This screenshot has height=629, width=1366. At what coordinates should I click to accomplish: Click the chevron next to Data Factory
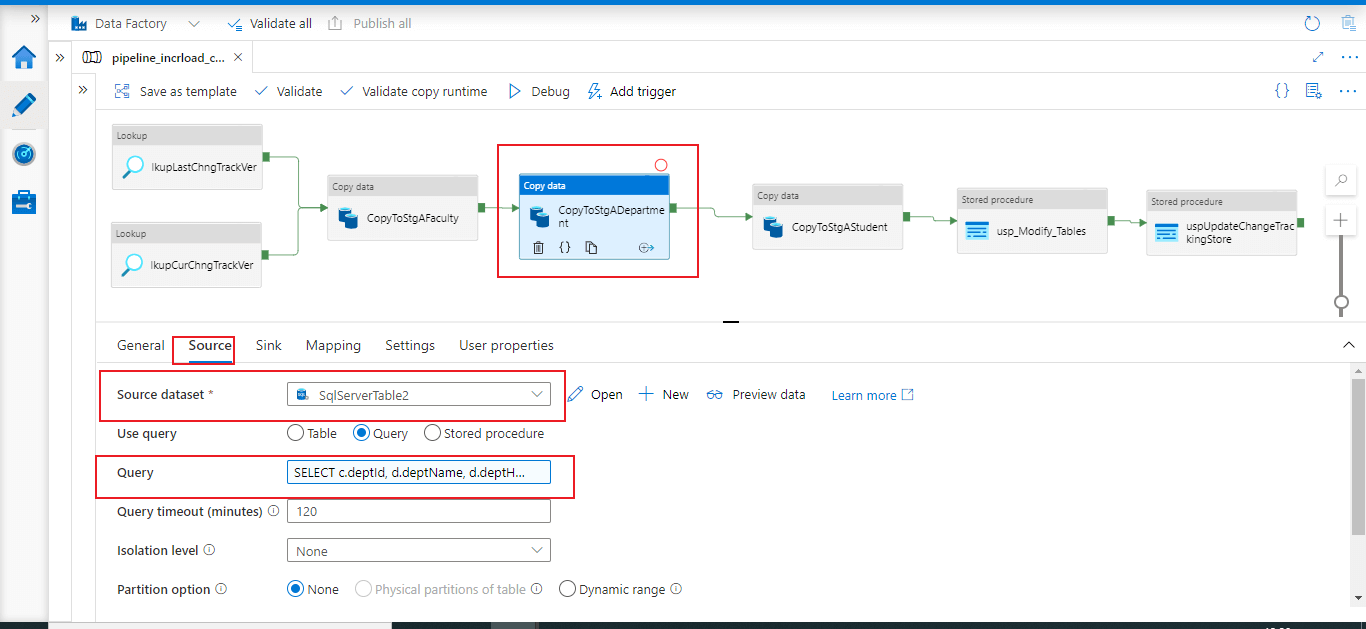[x=194, y=23]
